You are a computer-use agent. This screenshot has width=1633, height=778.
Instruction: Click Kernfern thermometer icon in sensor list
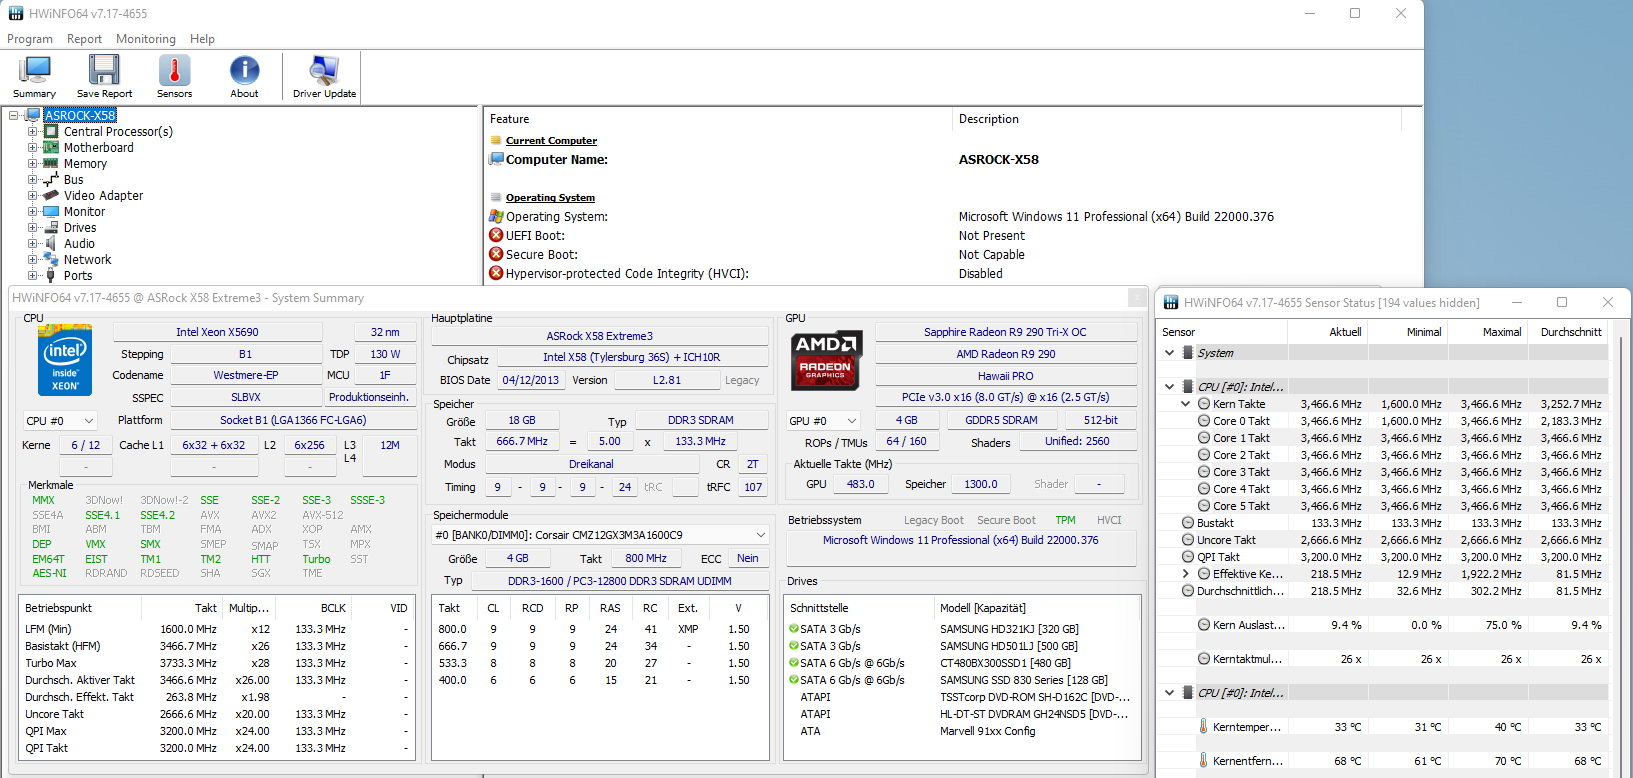pyautogui.click(x=1203, y=761)
